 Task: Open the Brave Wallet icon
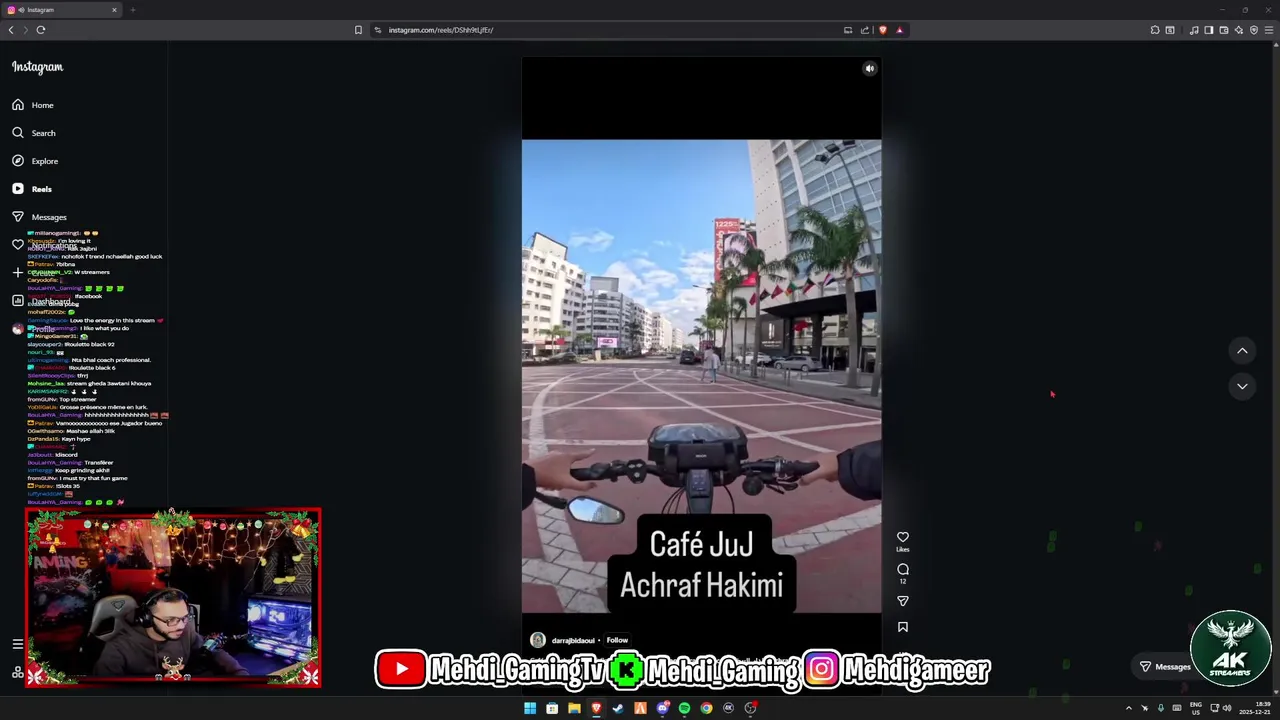[1224, 30]
